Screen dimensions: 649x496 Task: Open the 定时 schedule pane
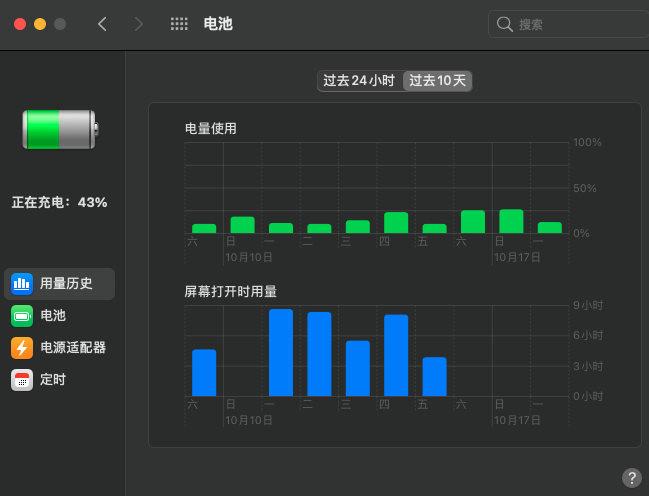[53, 380]
